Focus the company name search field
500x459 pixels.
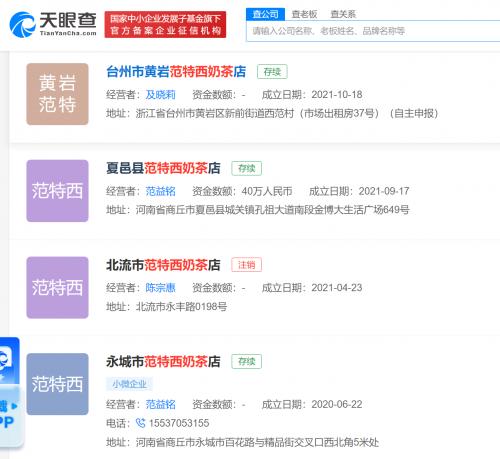click(x=373, y=31)
